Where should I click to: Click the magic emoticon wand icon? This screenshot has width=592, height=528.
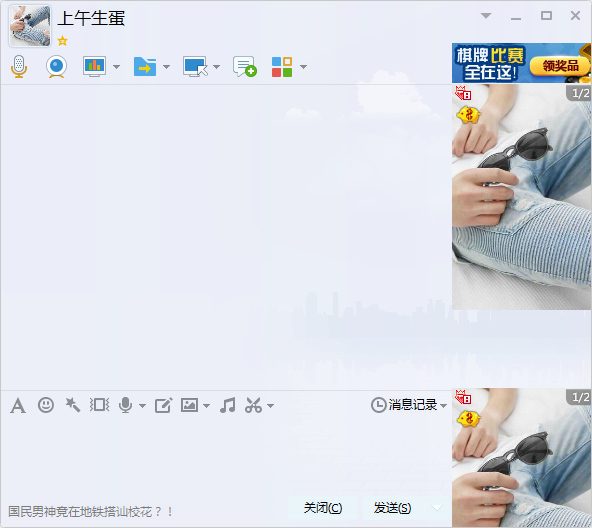tap(72, 405)
